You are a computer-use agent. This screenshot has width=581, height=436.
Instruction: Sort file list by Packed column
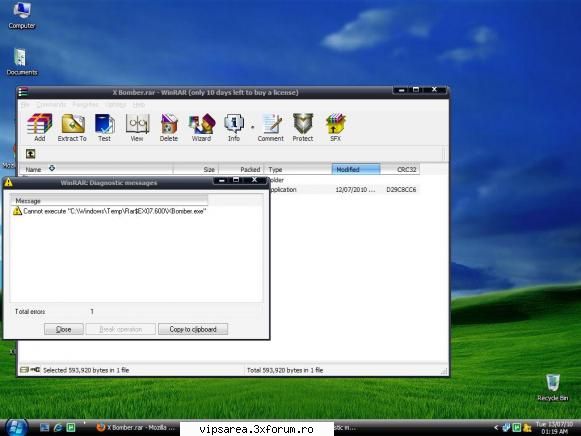tap(241, 169)
